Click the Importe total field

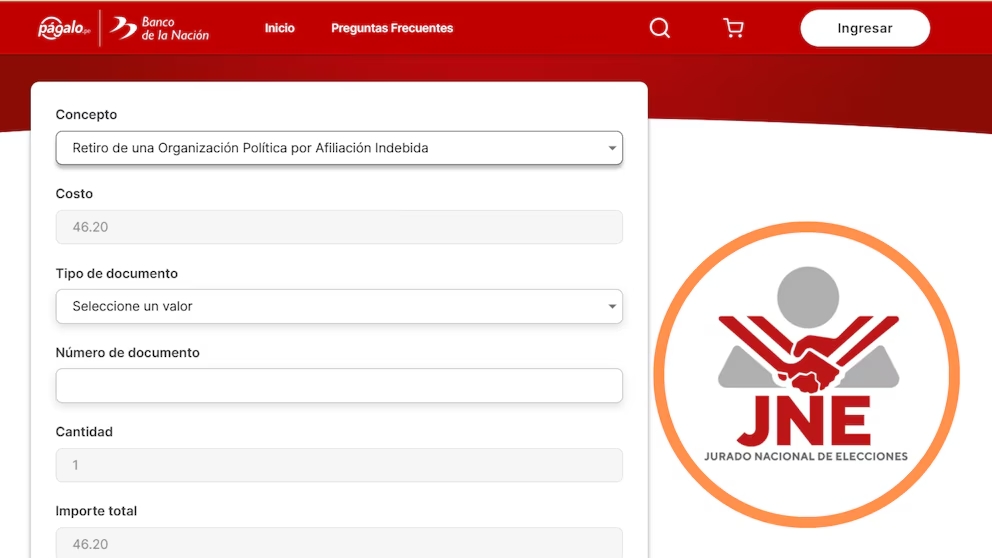pos(339,543)
